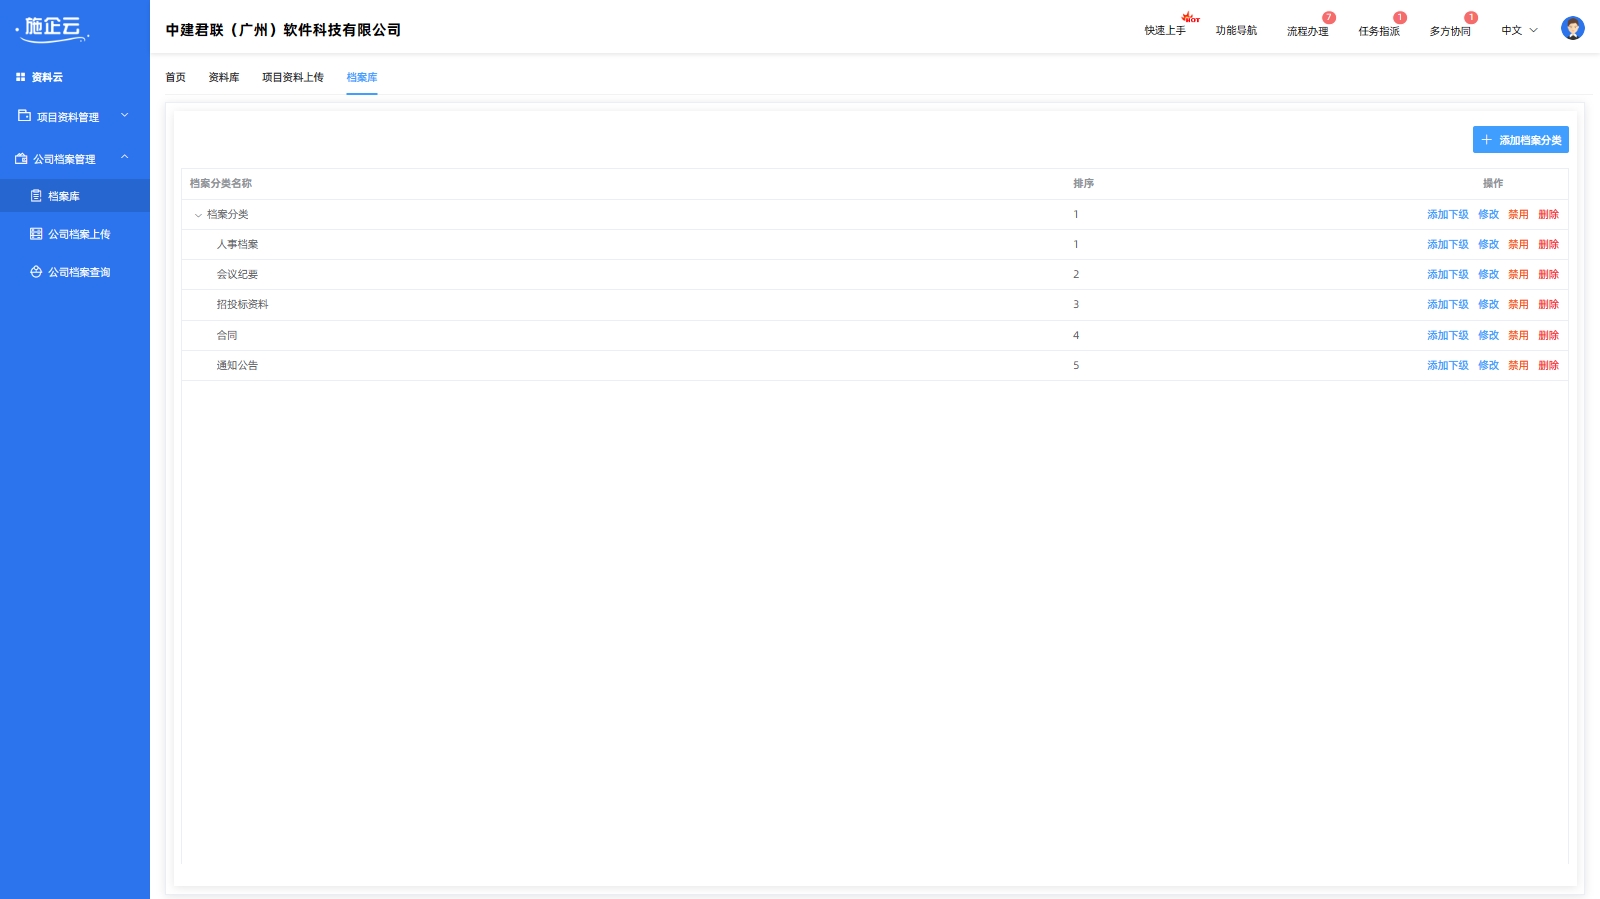The width and height of the screenshot is (1600, 899).
Task: Expand the 项目资料管理 menu chevron
Action: 125,116
